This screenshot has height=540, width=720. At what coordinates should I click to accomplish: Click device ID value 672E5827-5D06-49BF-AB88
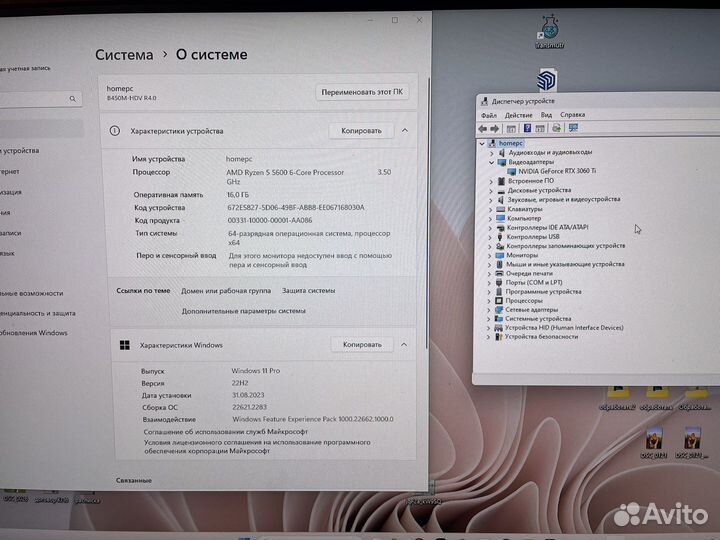click(296, 208)
